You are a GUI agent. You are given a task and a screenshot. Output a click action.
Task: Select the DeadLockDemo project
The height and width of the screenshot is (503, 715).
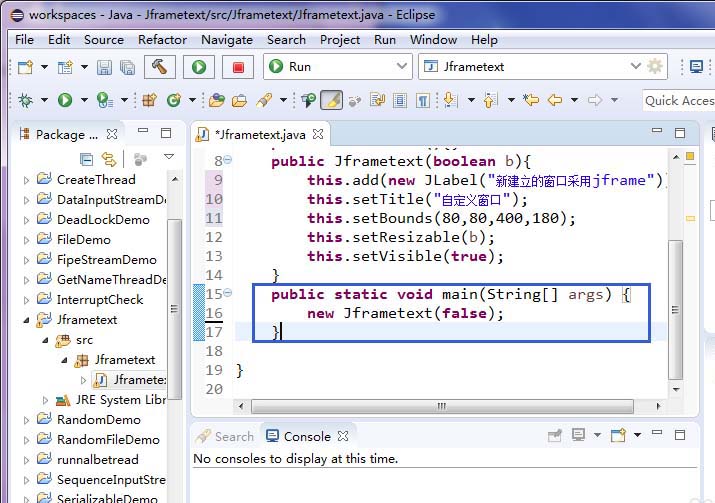(102, 220)
